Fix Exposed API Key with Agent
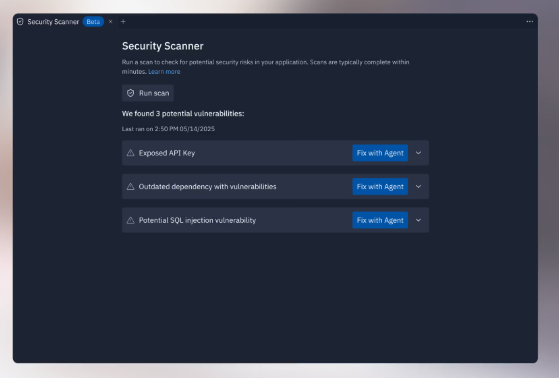This screenshot has height=378, width=559. [380, 153]
